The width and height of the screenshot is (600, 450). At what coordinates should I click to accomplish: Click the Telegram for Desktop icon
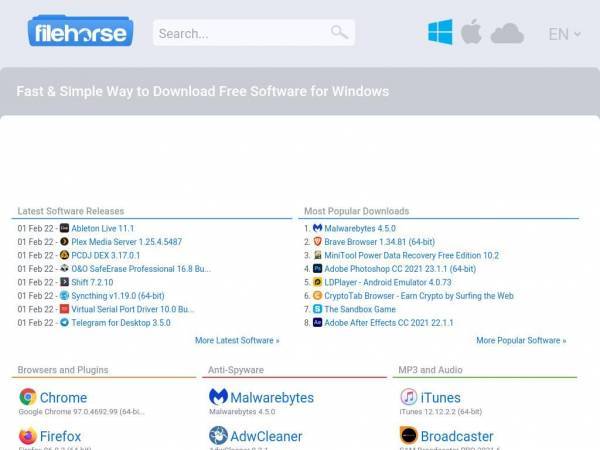click(64, 323)
